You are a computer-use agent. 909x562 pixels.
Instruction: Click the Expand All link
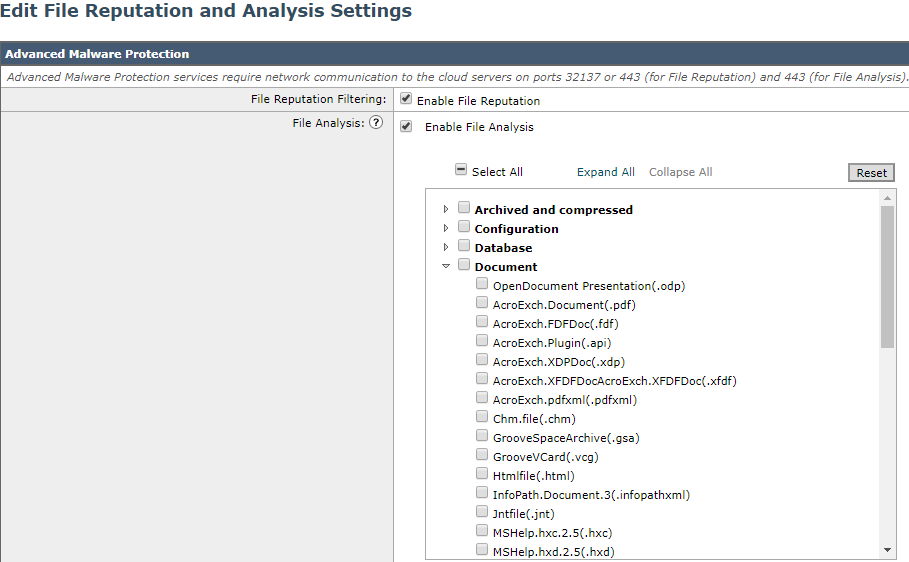605,172
